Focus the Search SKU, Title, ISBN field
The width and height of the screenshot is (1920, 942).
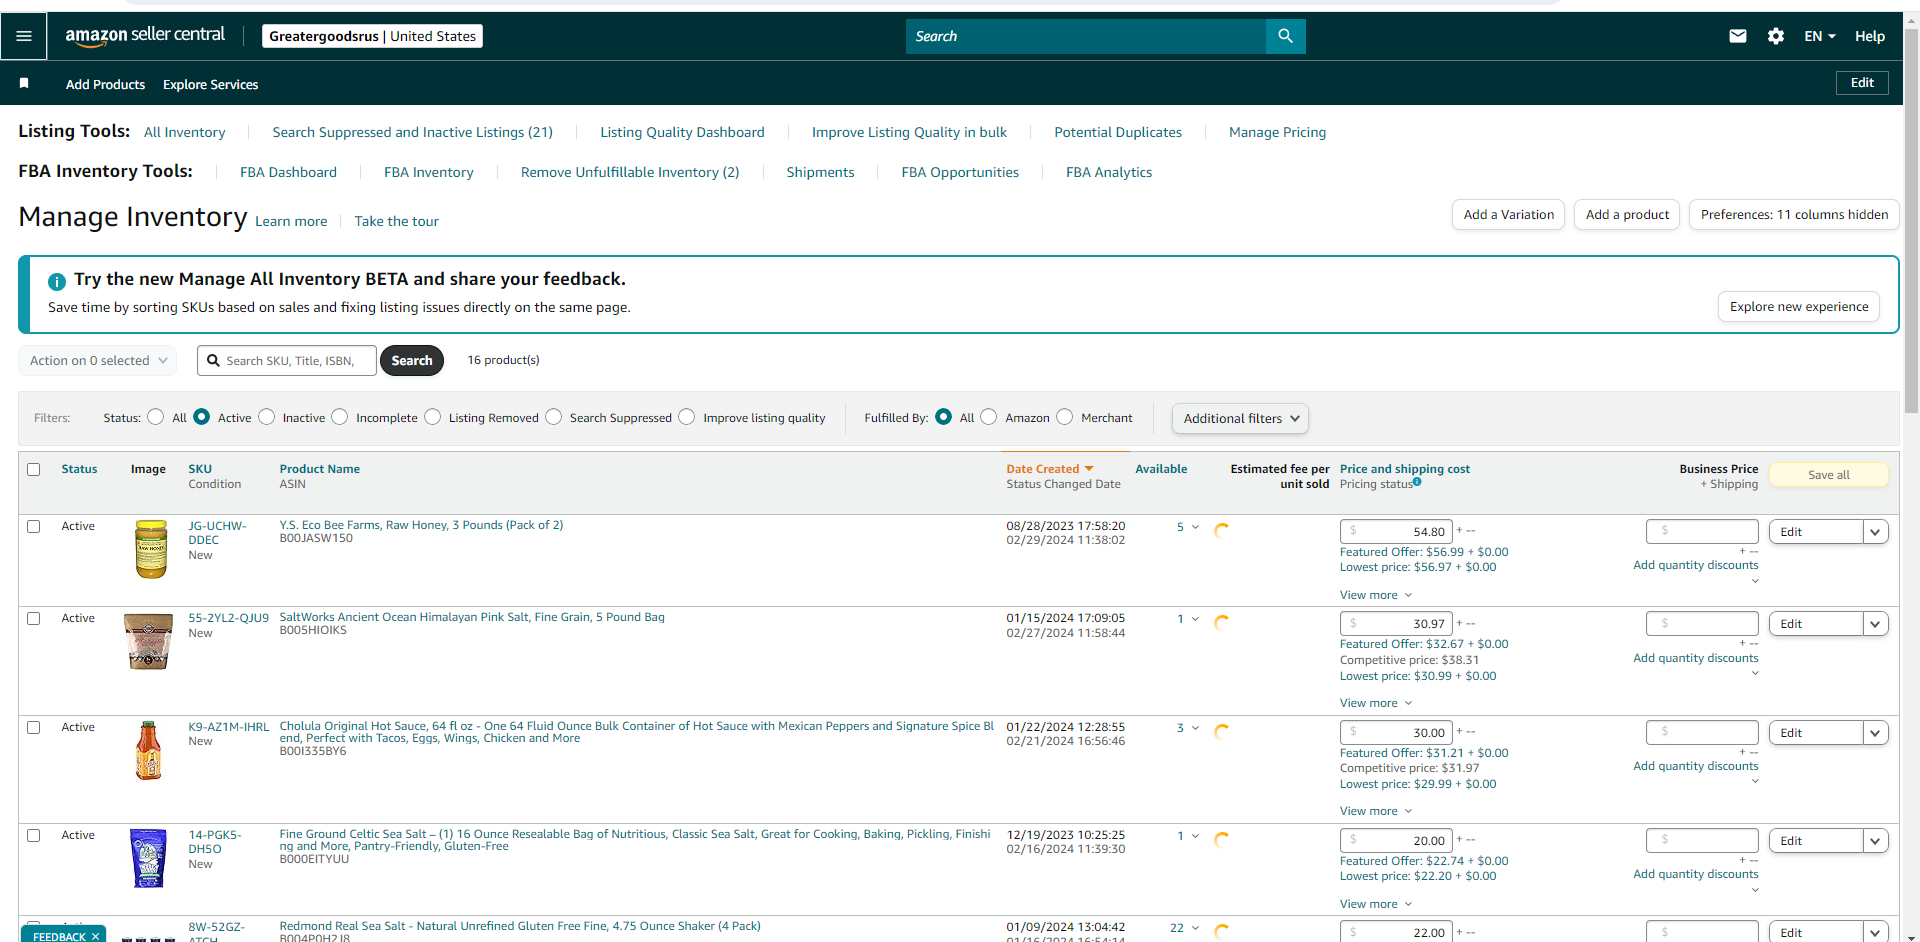[x=287, y=361]
